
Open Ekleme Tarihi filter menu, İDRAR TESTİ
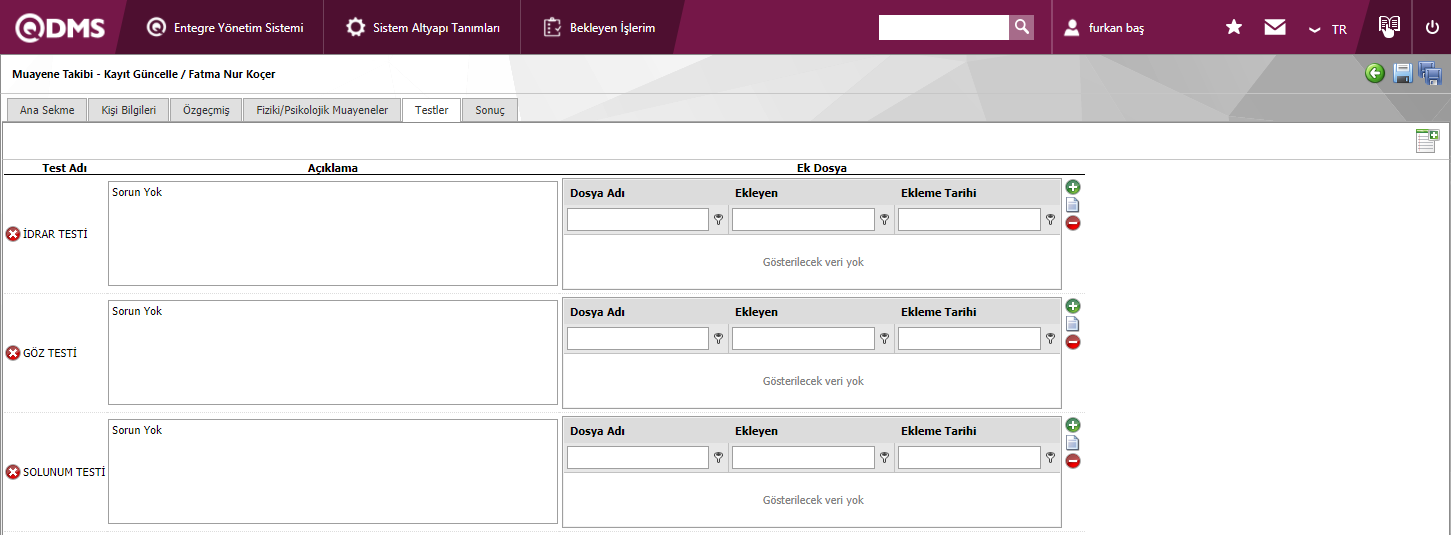click(1050, 220)
